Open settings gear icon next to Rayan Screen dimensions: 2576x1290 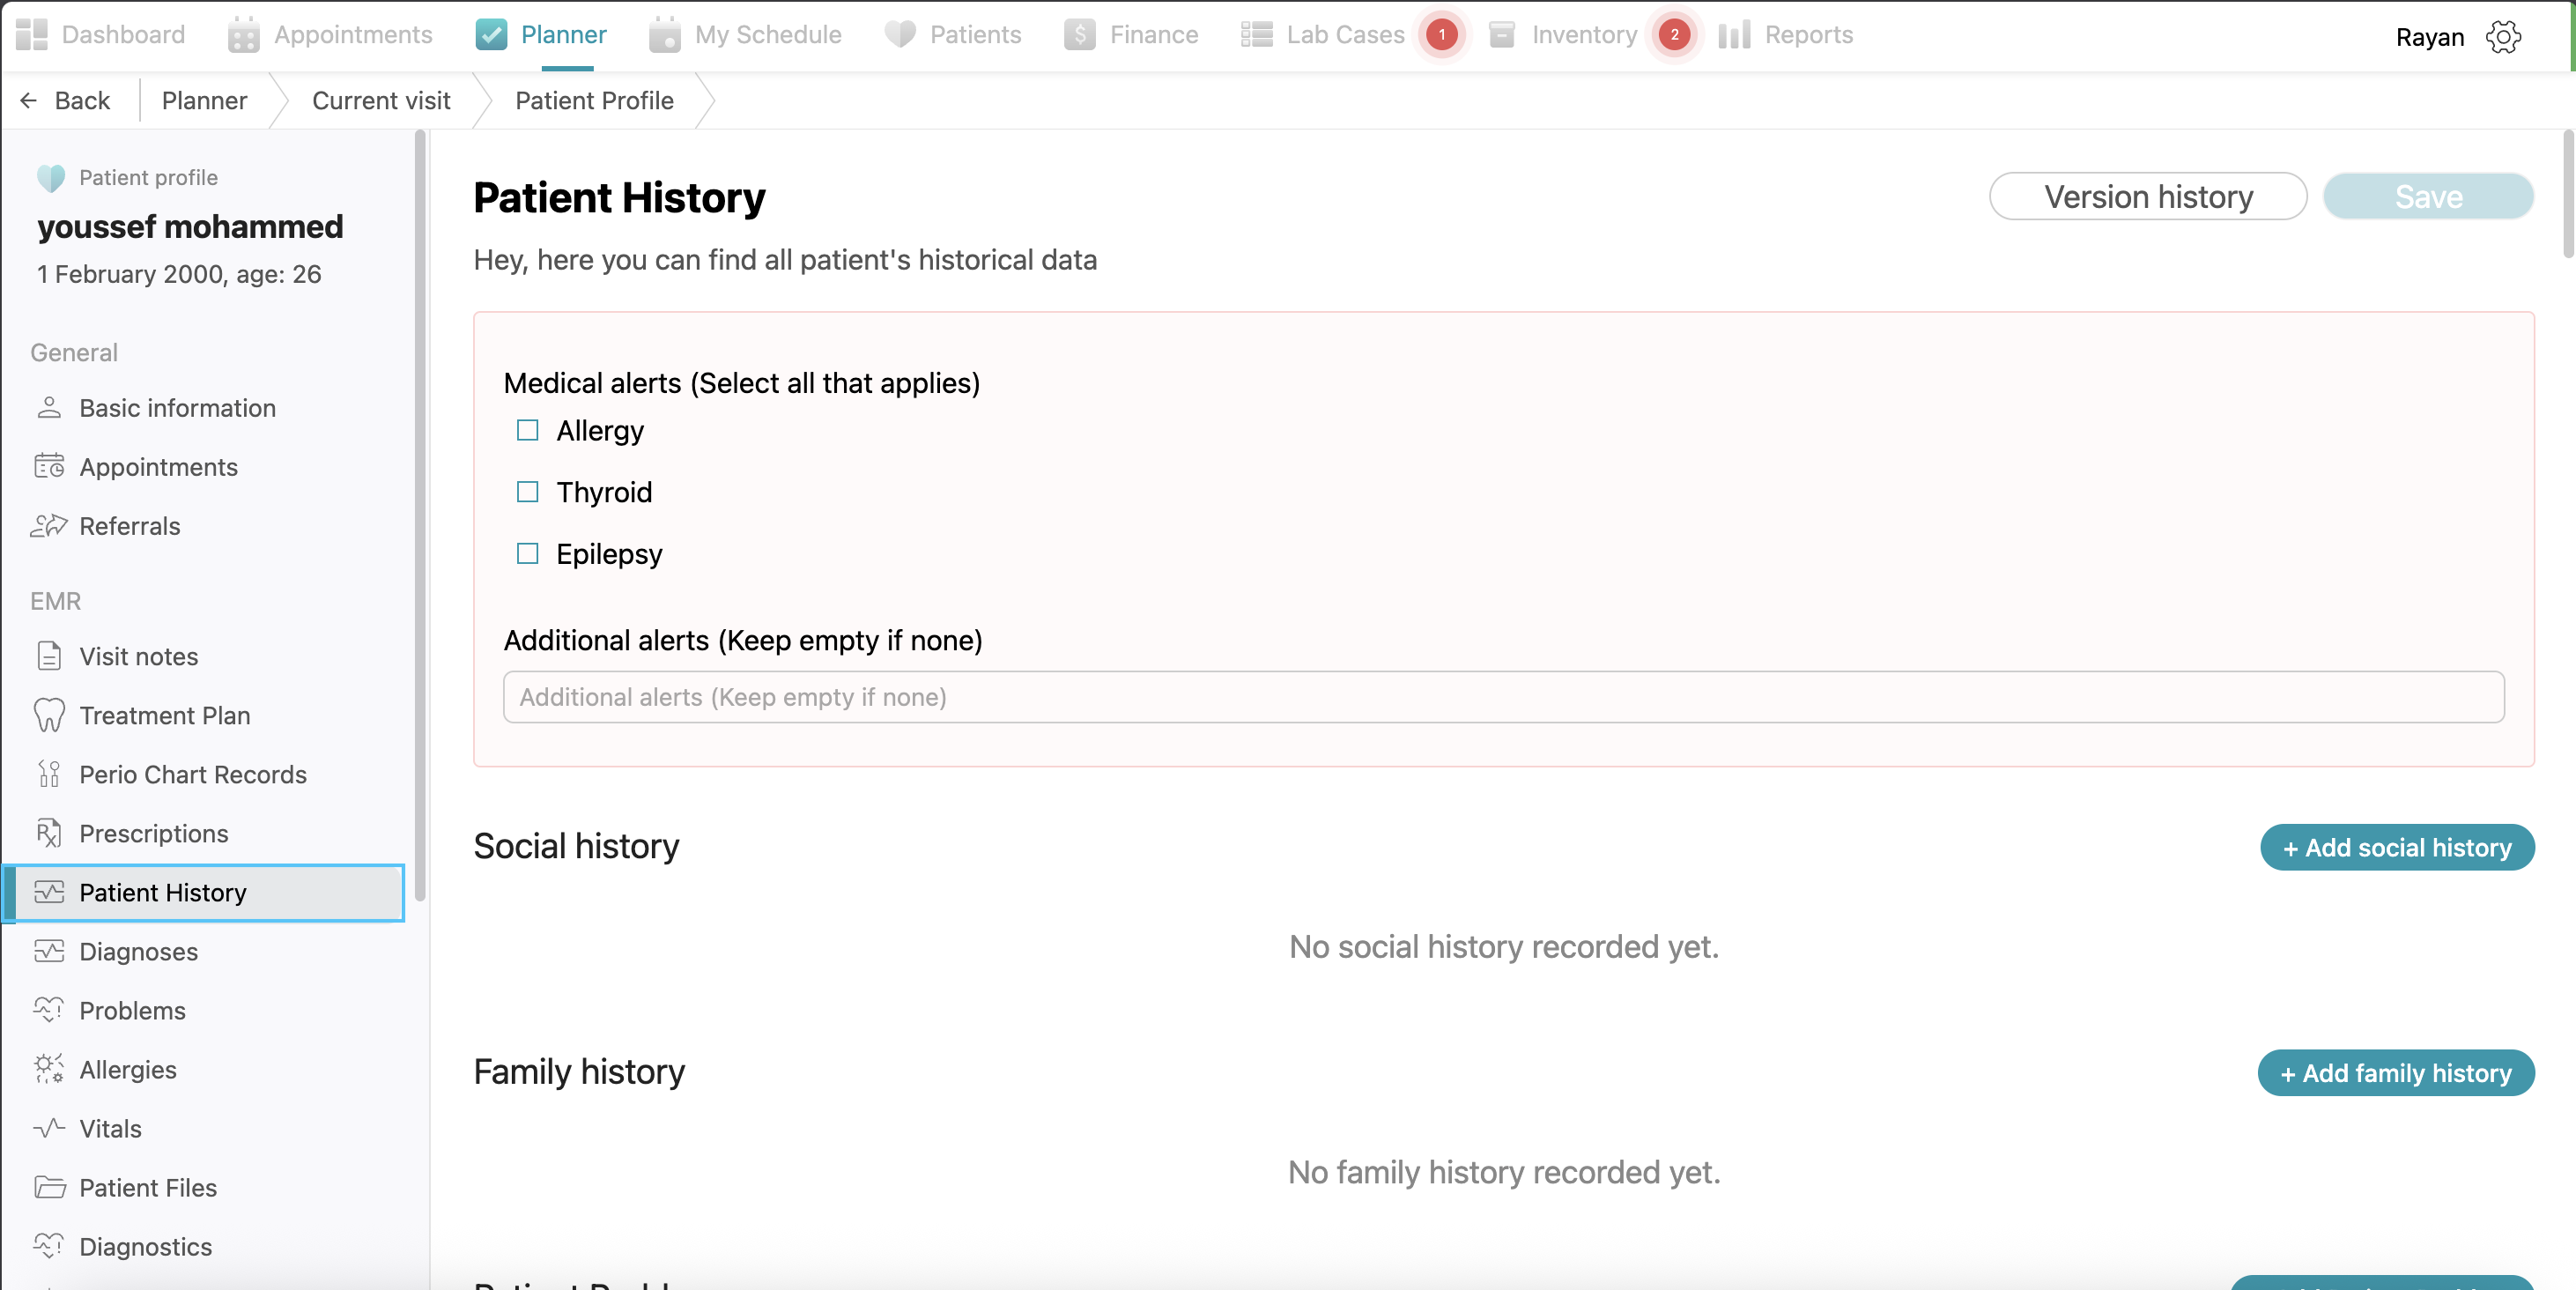(2503, 37)
